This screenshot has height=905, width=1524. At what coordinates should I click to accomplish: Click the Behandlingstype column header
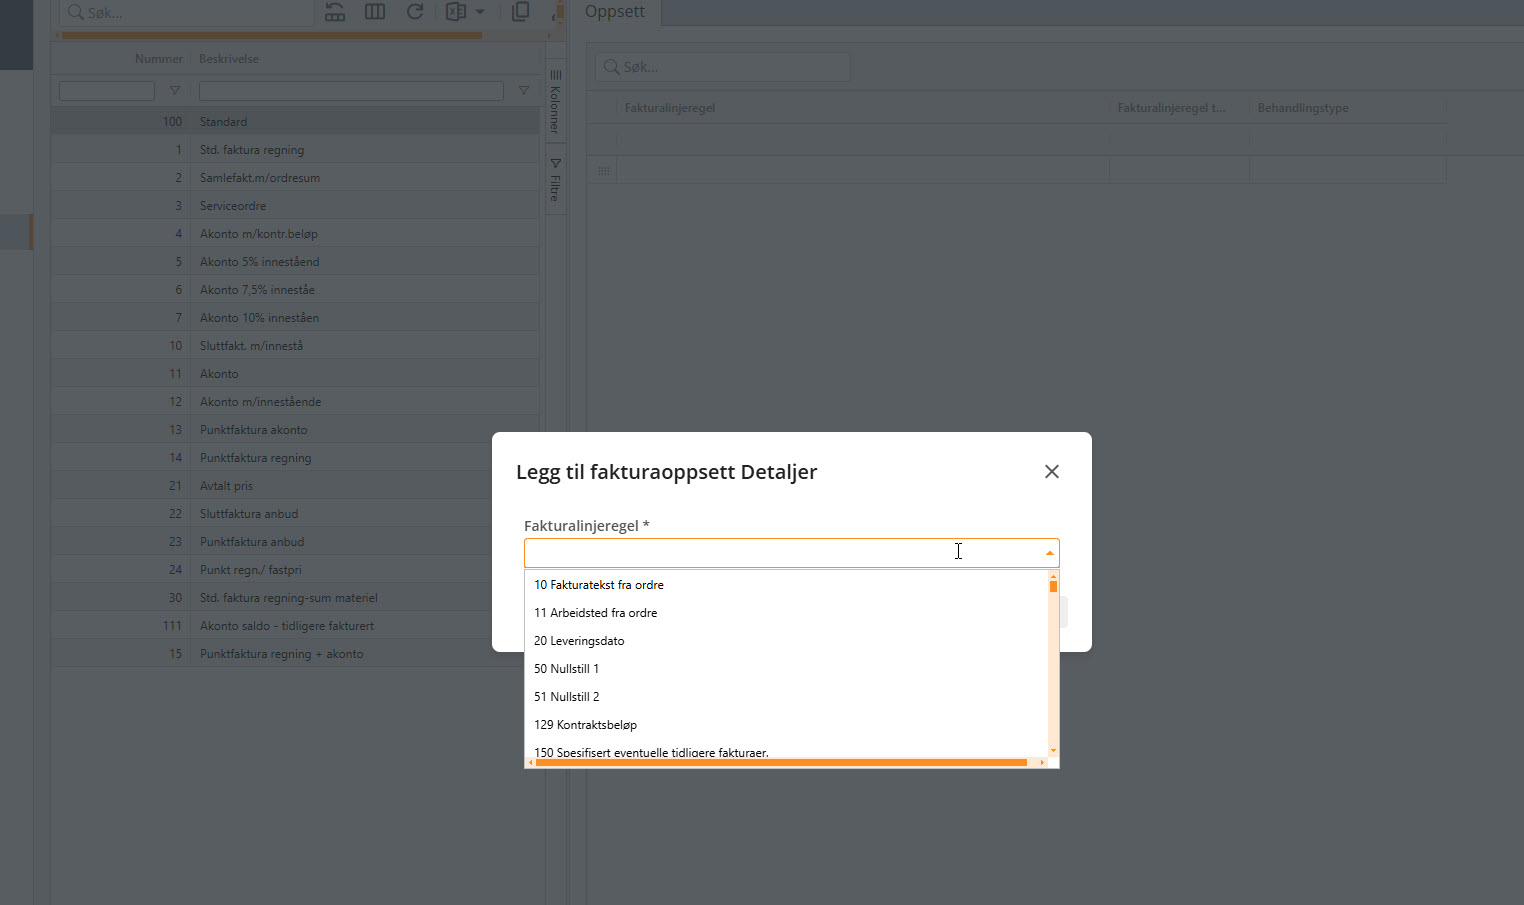[1303, 108]
